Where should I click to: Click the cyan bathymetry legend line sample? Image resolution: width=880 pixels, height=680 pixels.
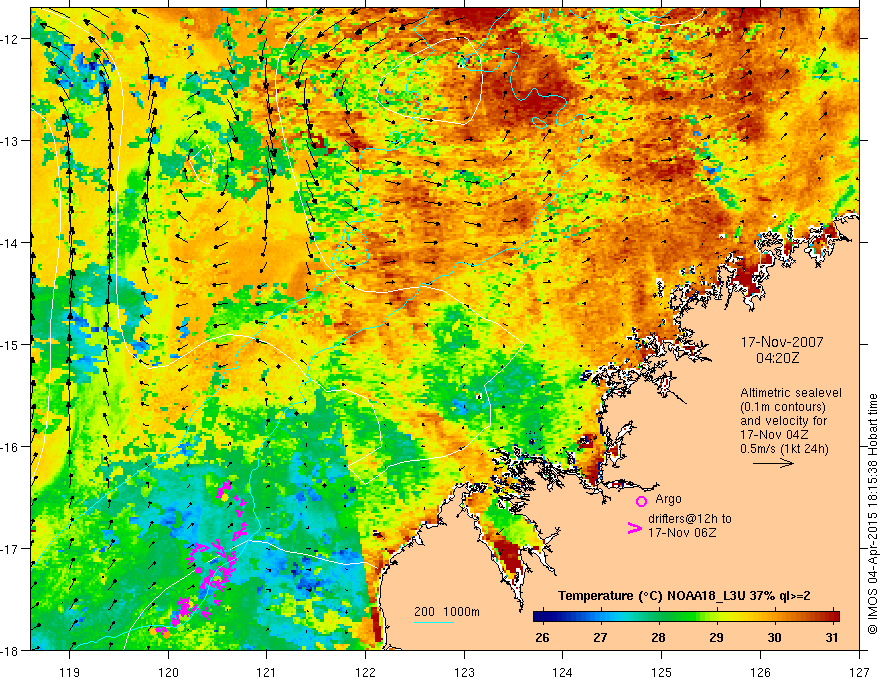434,622
